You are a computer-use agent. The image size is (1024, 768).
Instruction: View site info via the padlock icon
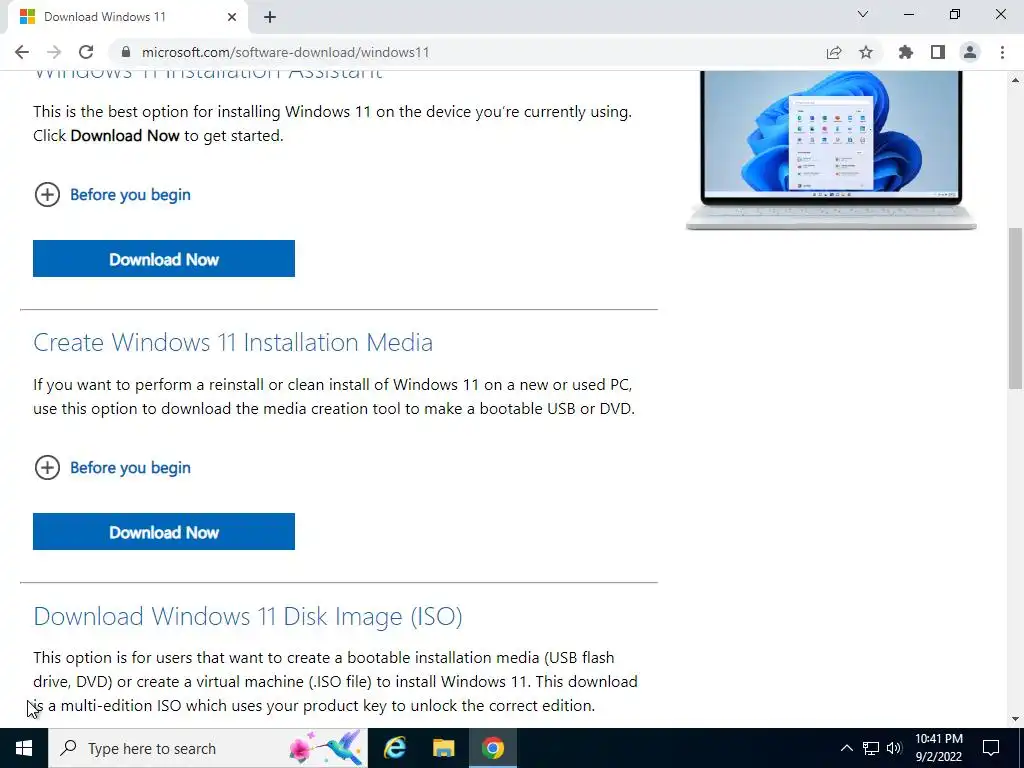click(127, 52)
